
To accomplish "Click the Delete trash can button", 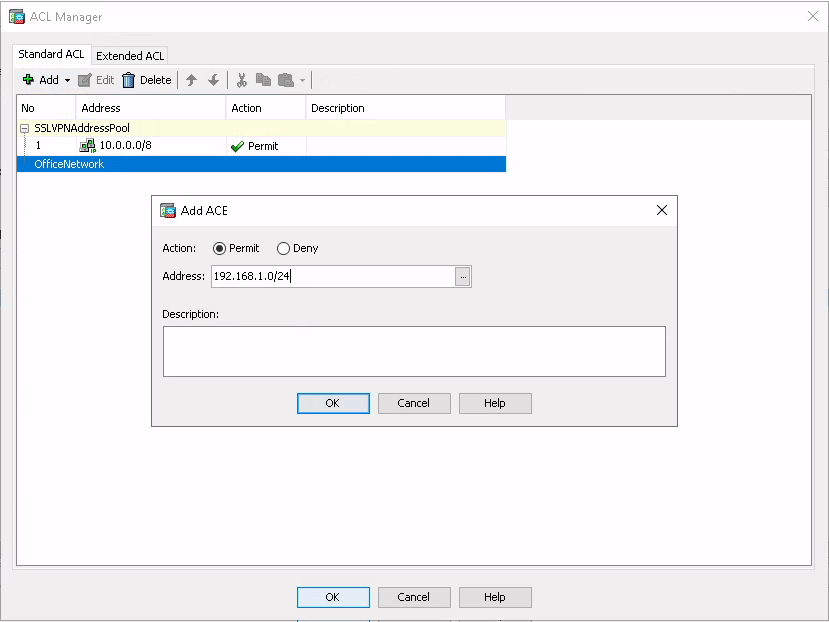I will tap(147, 80).
